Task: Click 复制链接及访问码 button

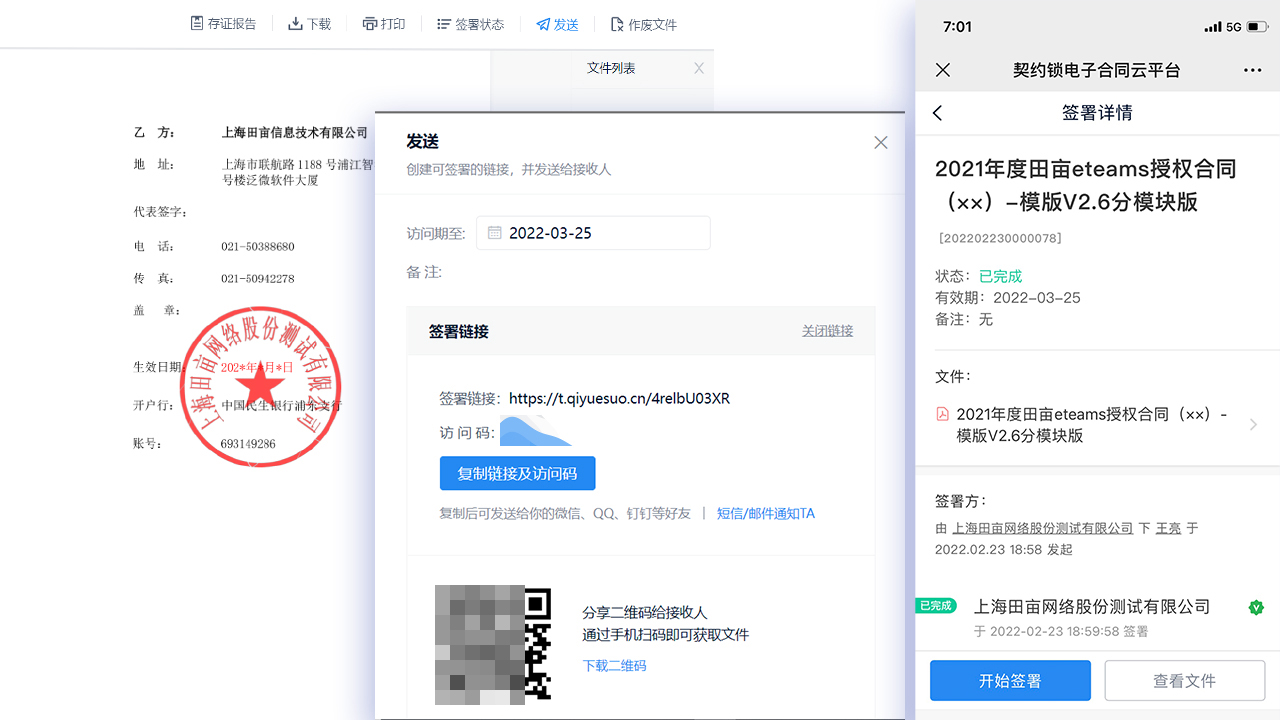Action: 517,473
